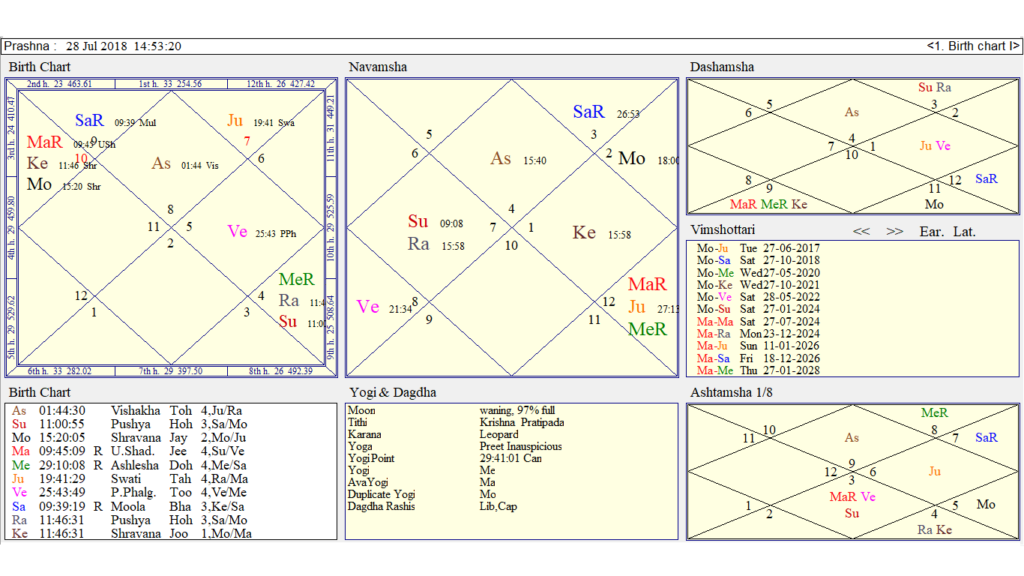This screenshot has height=576, width=1024.
Task: Select the Mo-Me dasha row dated 27-05-2020
Action: point(758,272)
